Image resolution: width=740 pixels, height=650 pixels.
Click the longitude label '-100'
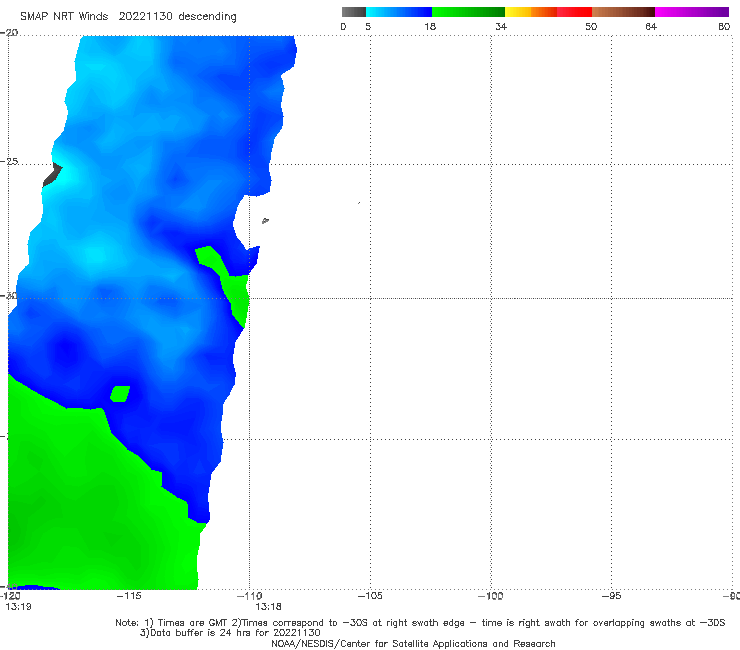click(490, 596)
